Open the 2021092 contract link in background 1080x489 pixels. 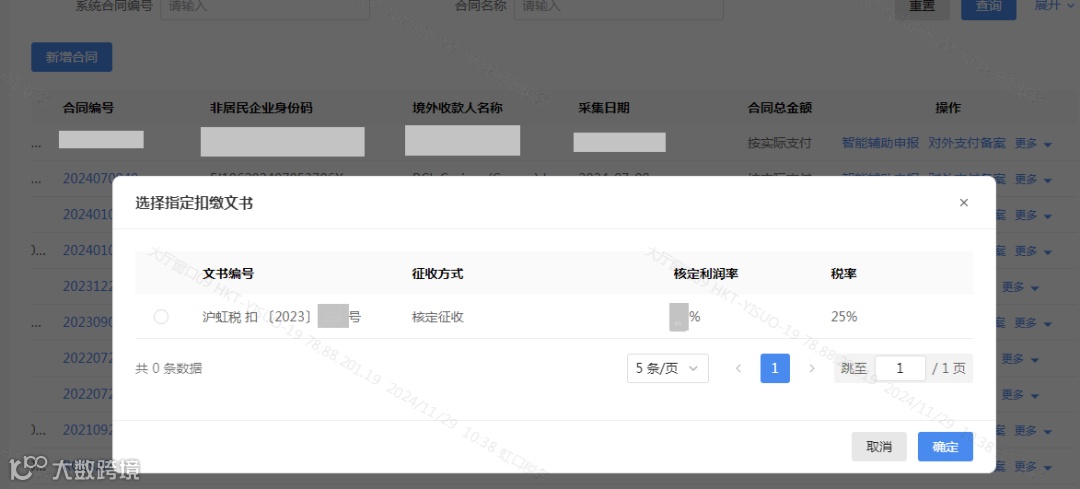click(87, 430)
